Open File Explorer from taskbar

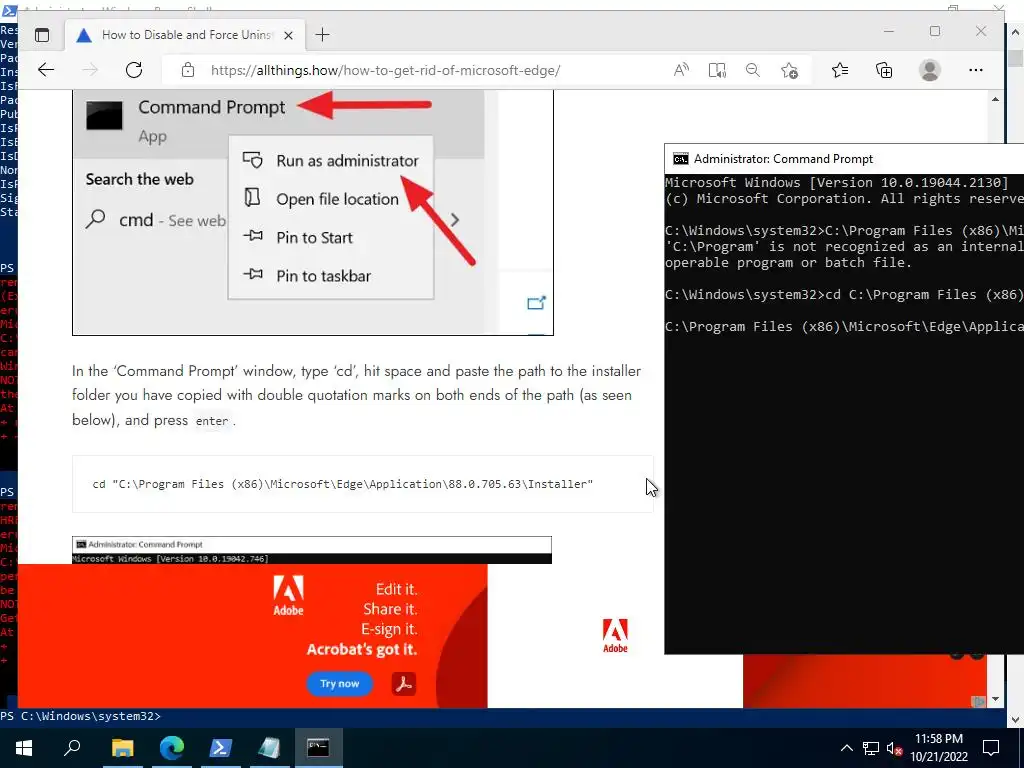[122, 748]
